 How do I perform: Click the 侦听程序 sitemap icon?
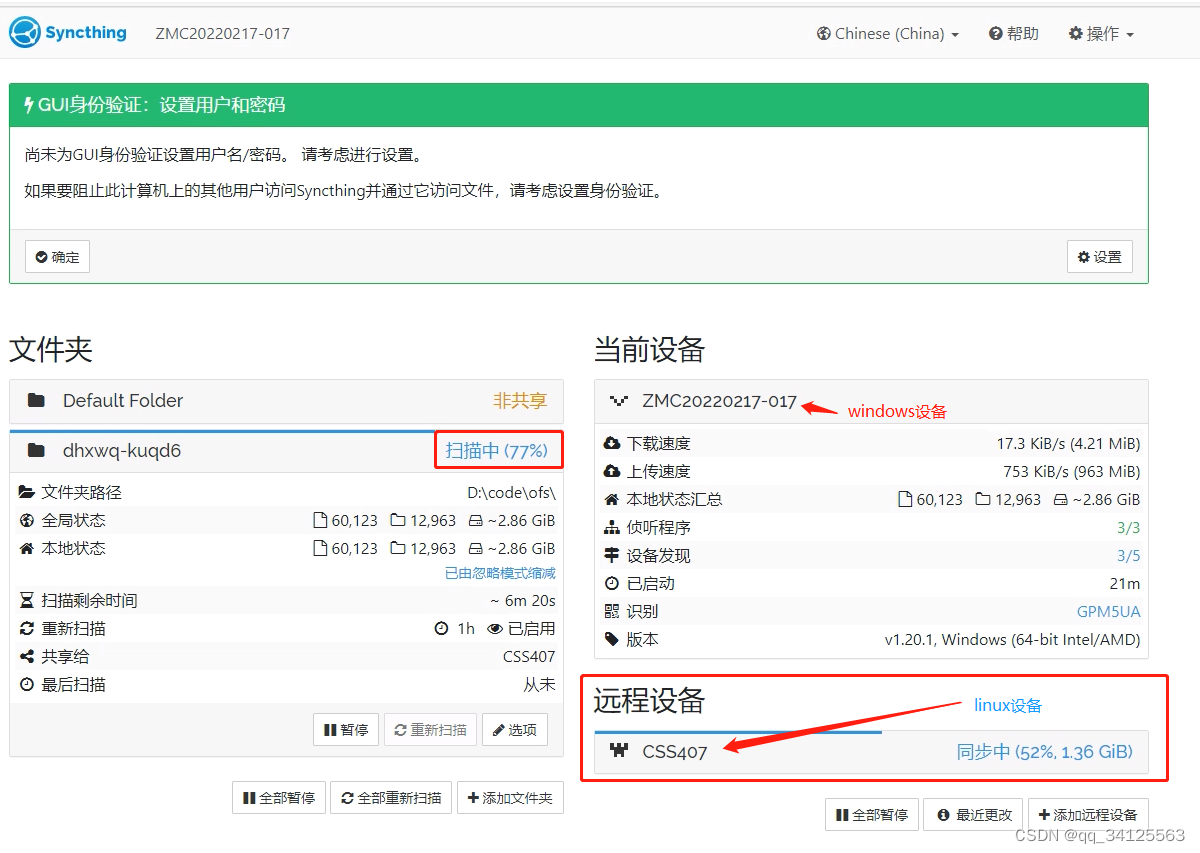tap(612, 528)
